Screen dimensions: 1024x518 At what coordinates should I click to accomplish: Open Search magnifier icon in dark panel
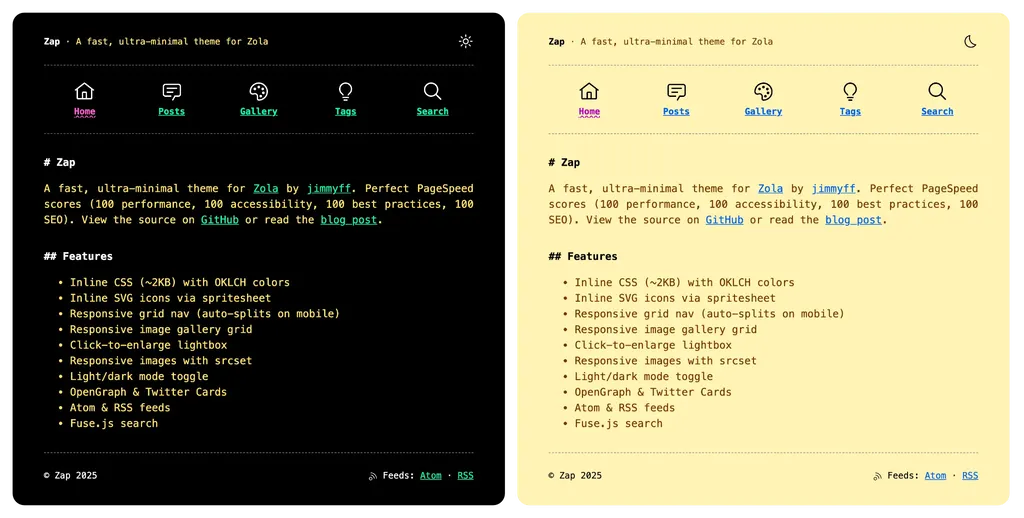tap(432, 91)
